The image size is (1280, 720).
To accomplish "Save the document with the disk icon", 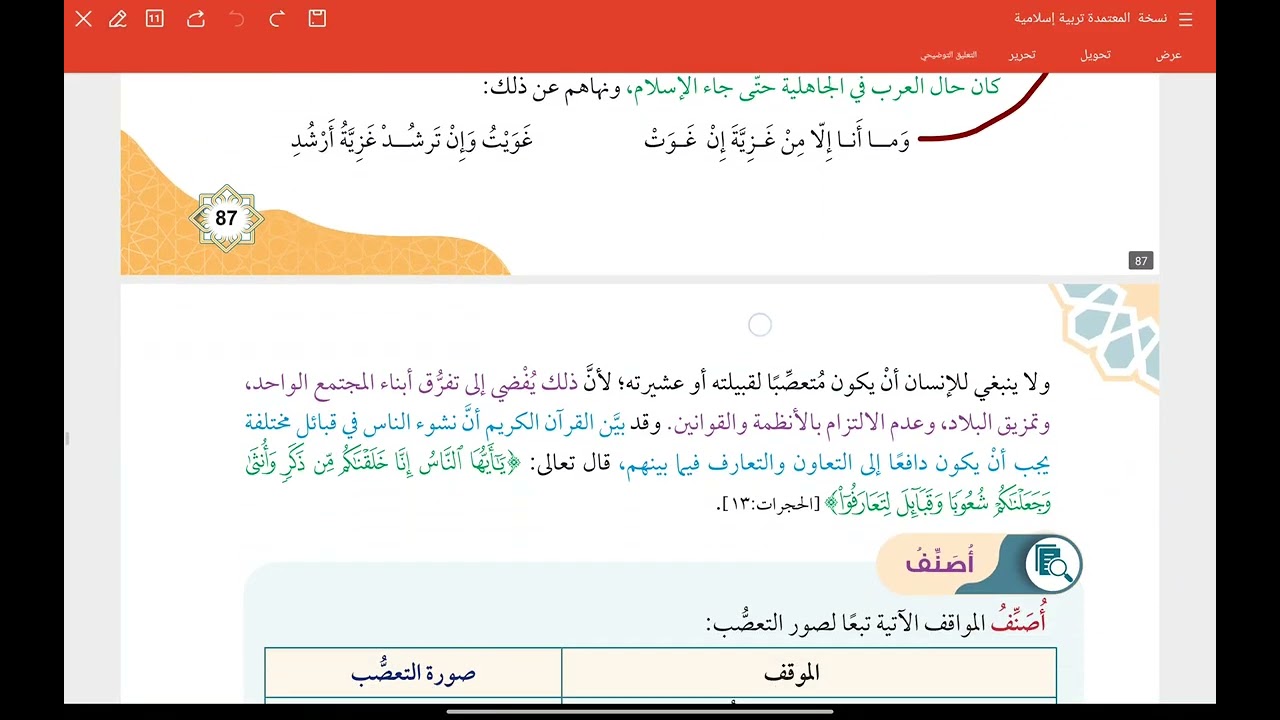I will pyautogui.click(x=317, y=18).
